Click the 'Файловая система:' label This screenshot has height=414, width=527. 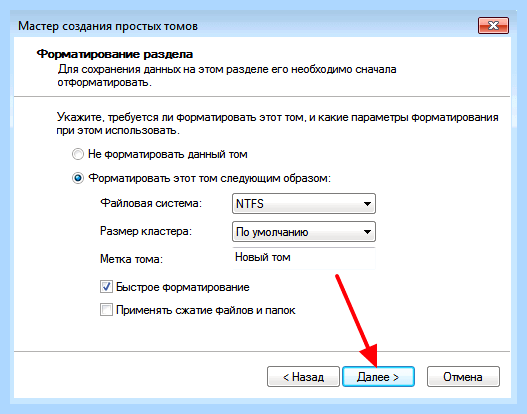151,203
